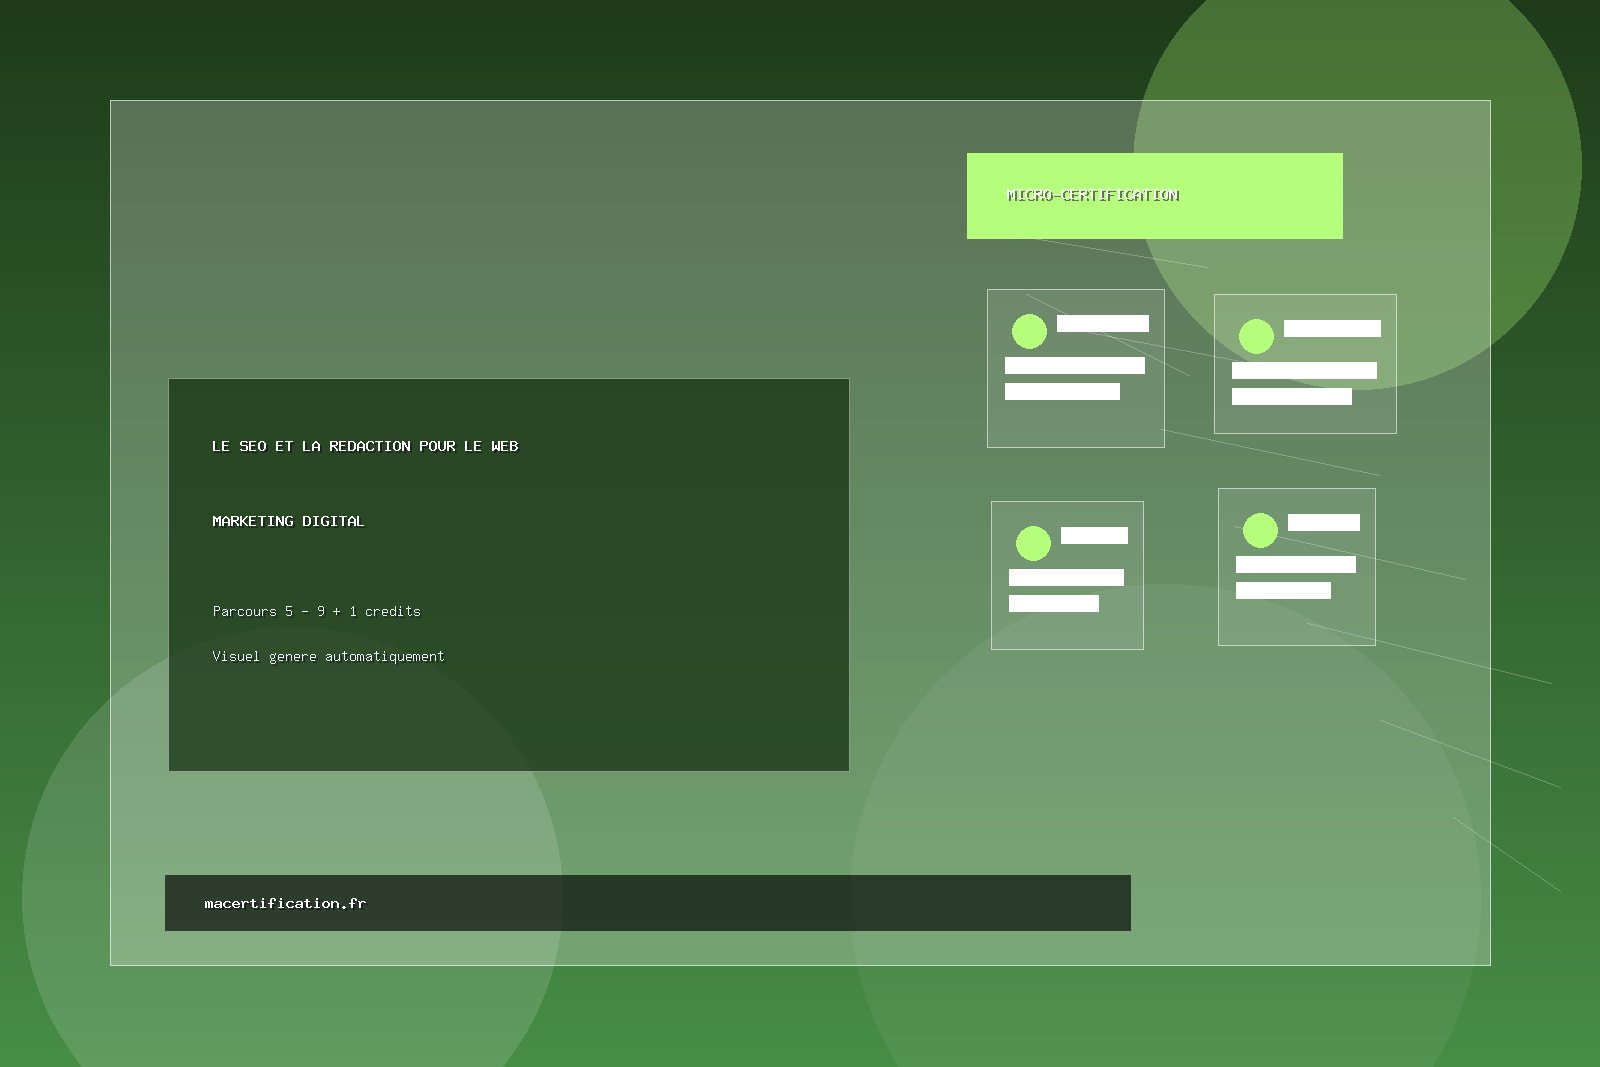
Task: Click the green circle in the lower-right card
Action: coord(1260,530)
